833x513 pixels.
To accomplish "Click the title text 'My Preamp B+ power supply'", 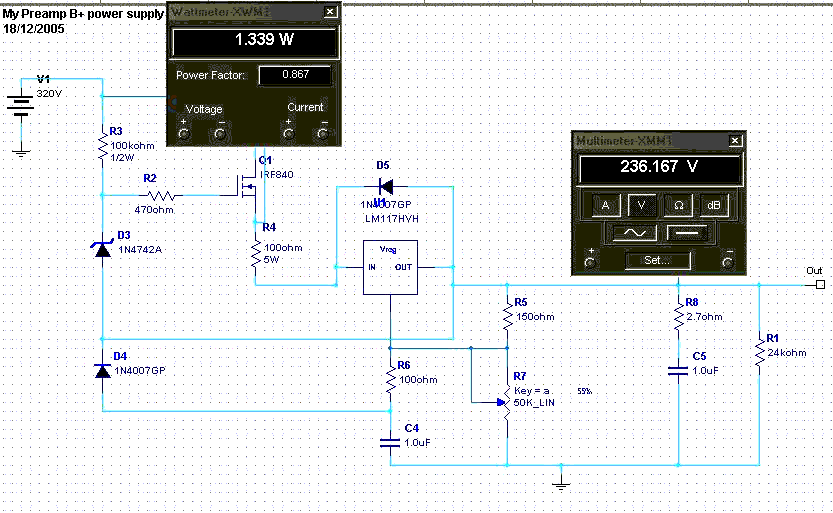I will coord(83,14).
